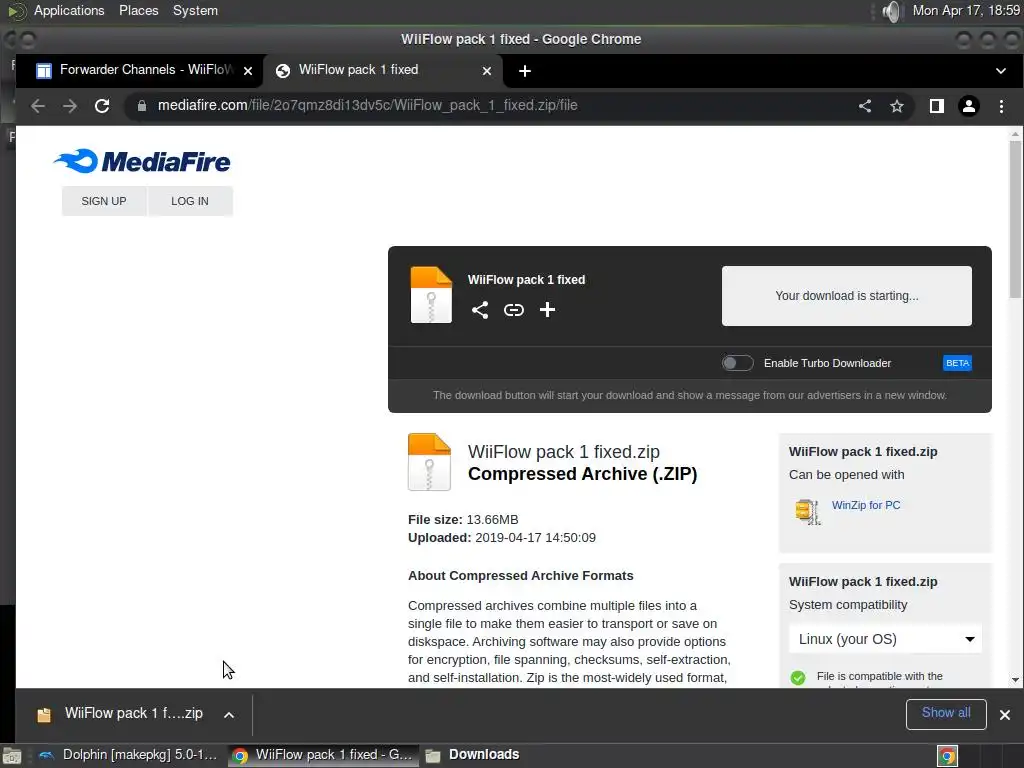Click 'Uploaded: 2019-04-17 14:50:09' text
Screen dimensions: 1024x768
[502, 537]
